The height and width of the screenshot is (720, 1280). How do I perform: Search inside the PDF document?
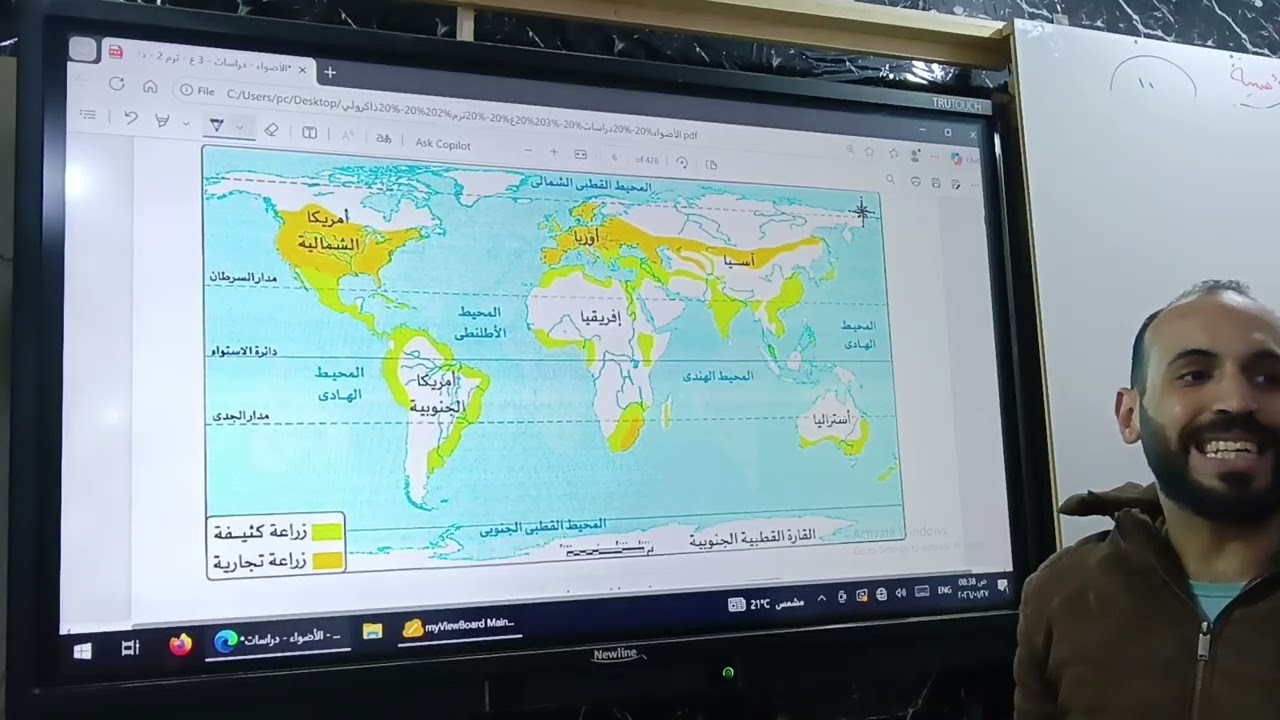[889, 179]
